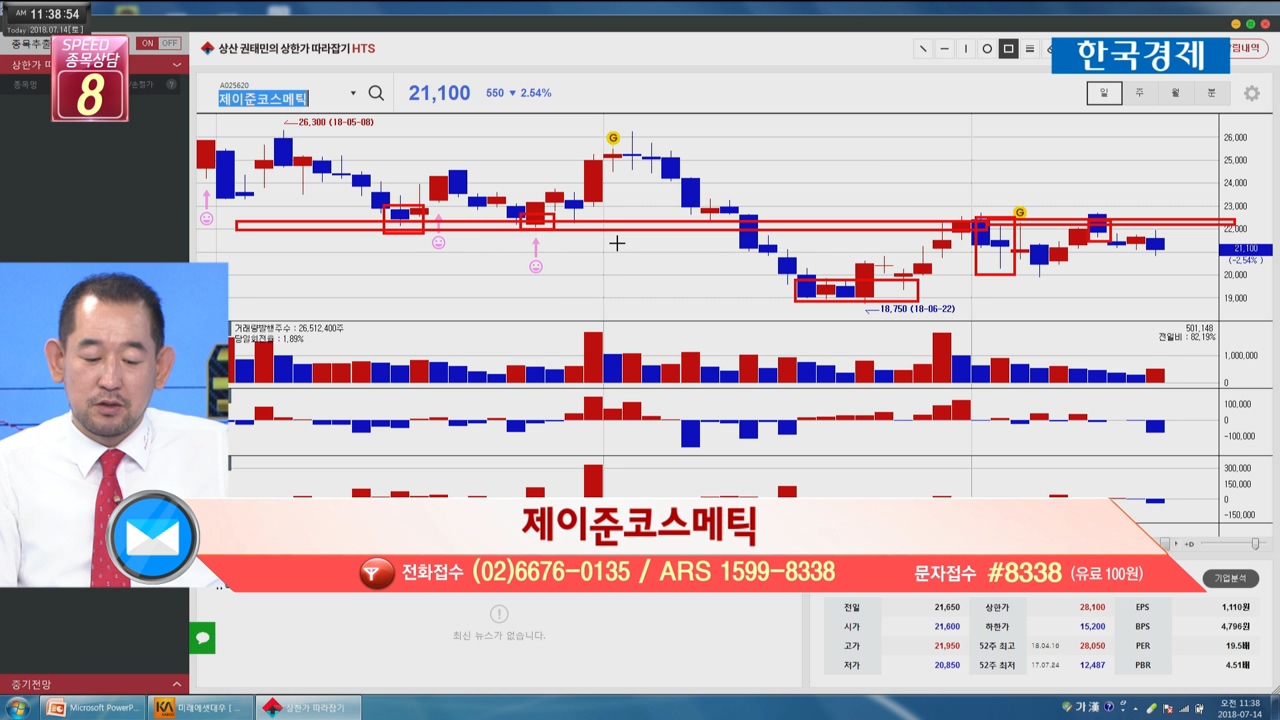Switch to minute (분) chart tab
Image resolution: width=1280 pixels, height=720 pixels.
pos(1211,93)
